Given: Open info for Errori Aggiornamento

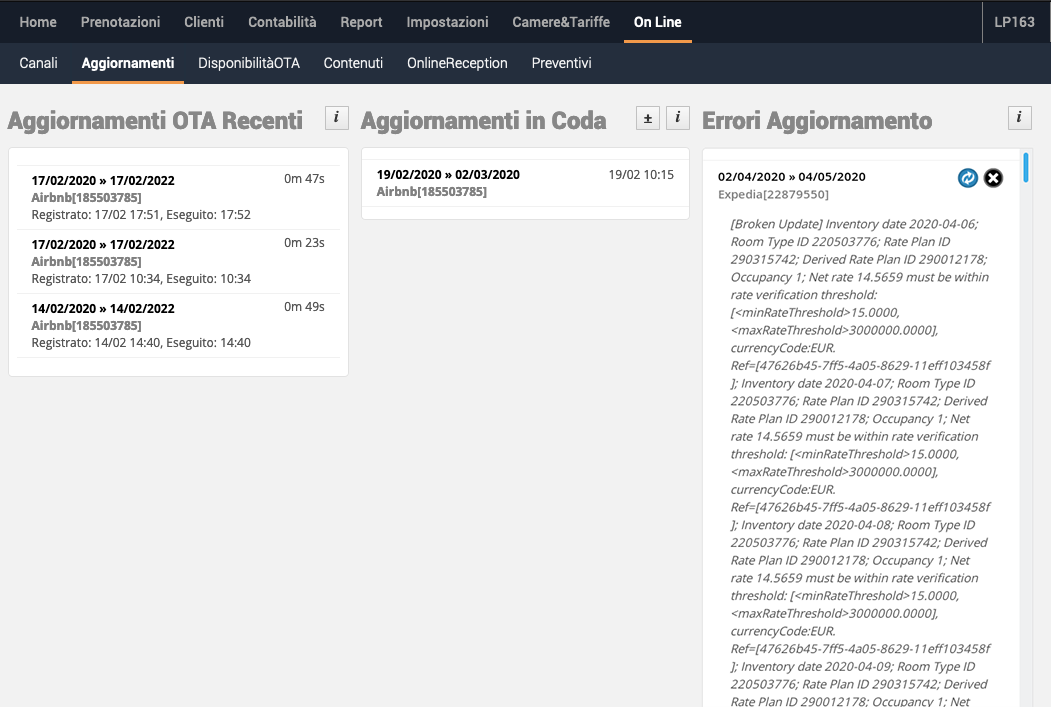Looking at the screenshot, I should pos(1019,118).
